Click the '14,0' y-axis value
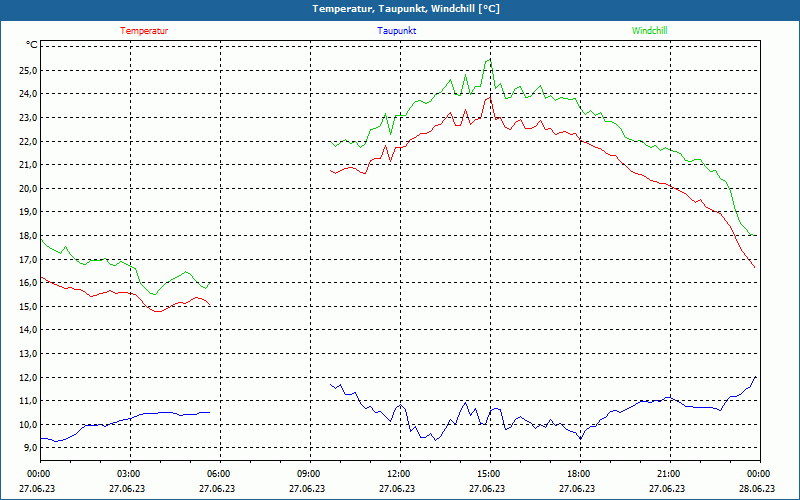 pyautogui.click(x=28, y=330)
